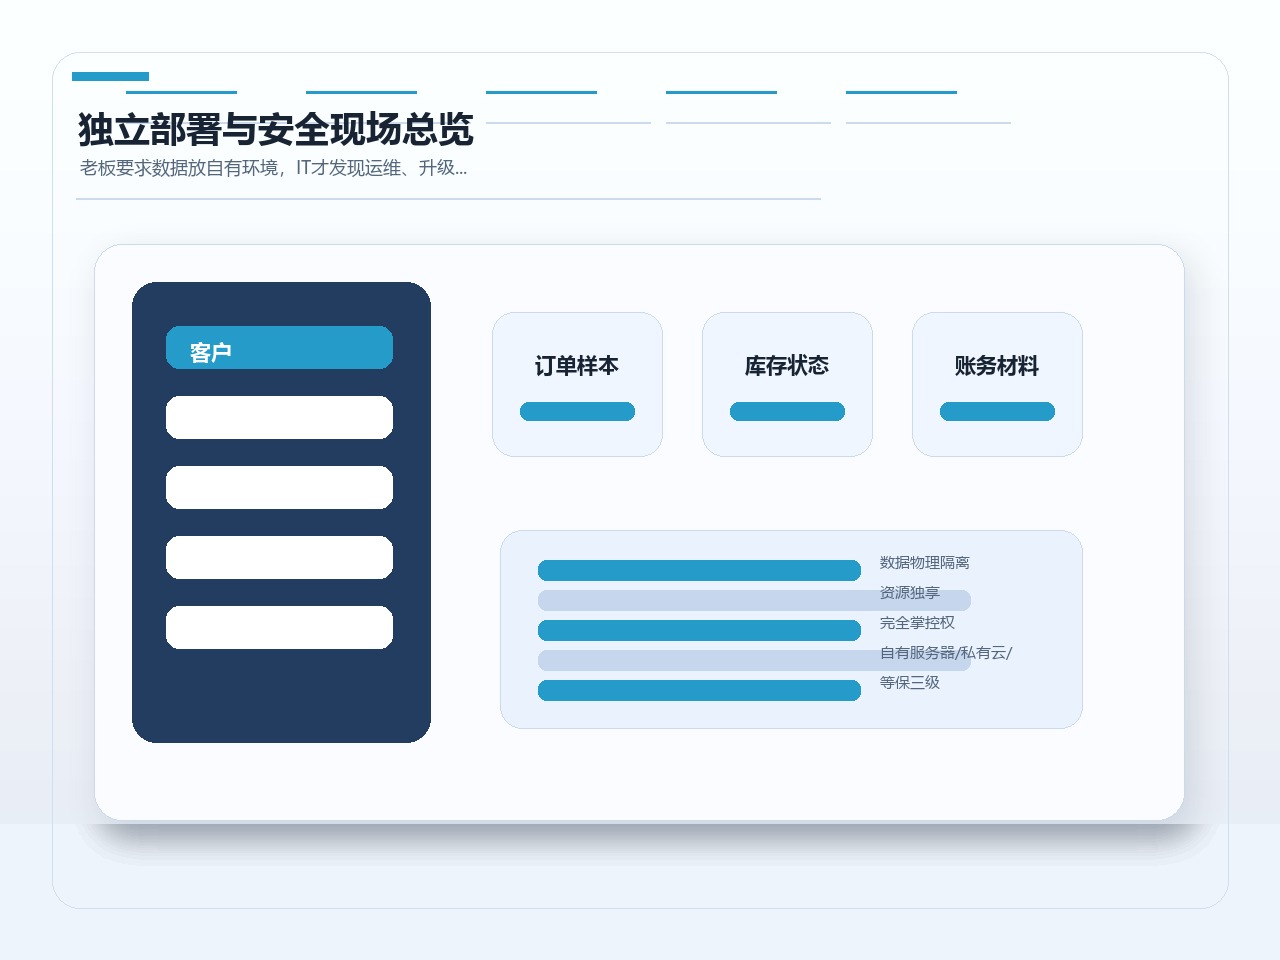This screenshot has width=1280, height=960.
Task: Click the blue bar beside 等保三级
Action: click(699, 690)
